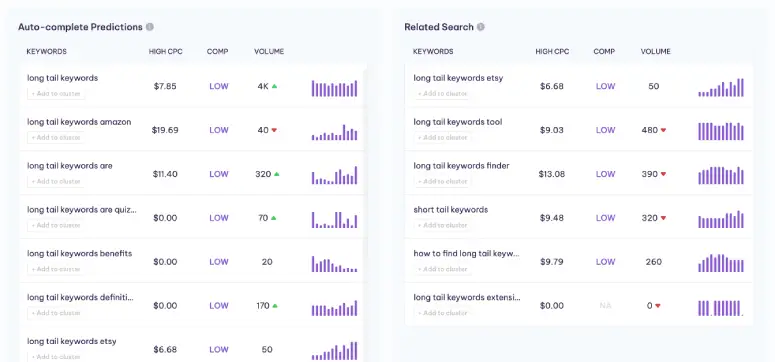Open trend chart for short tail keywords
The height and width of the screenshot is (362, 775).
coord(721,220)
